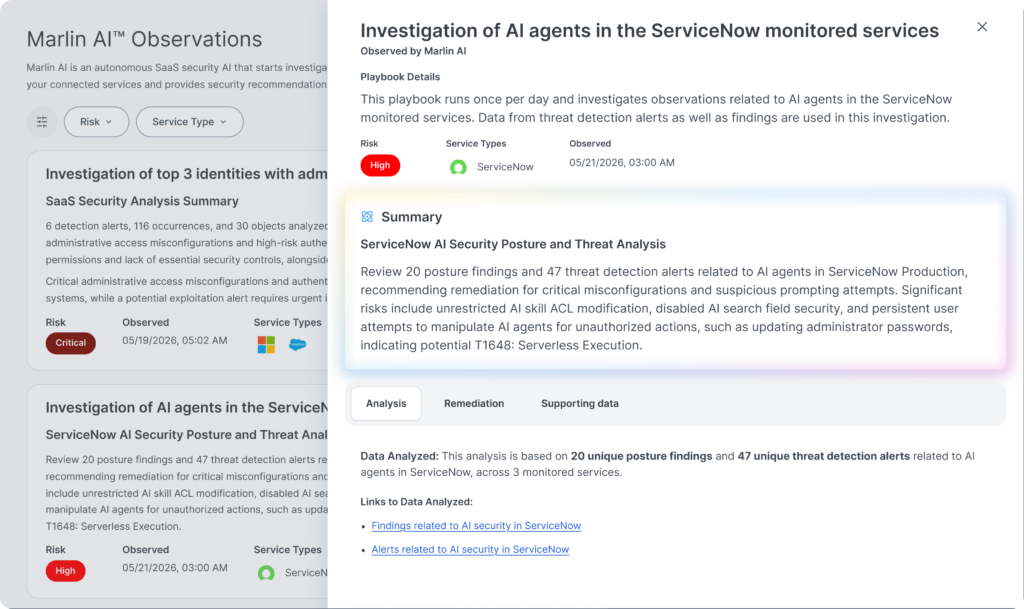Click the Summary atom icon
This screenshot has width=1024, height=609.
point(367,217)
